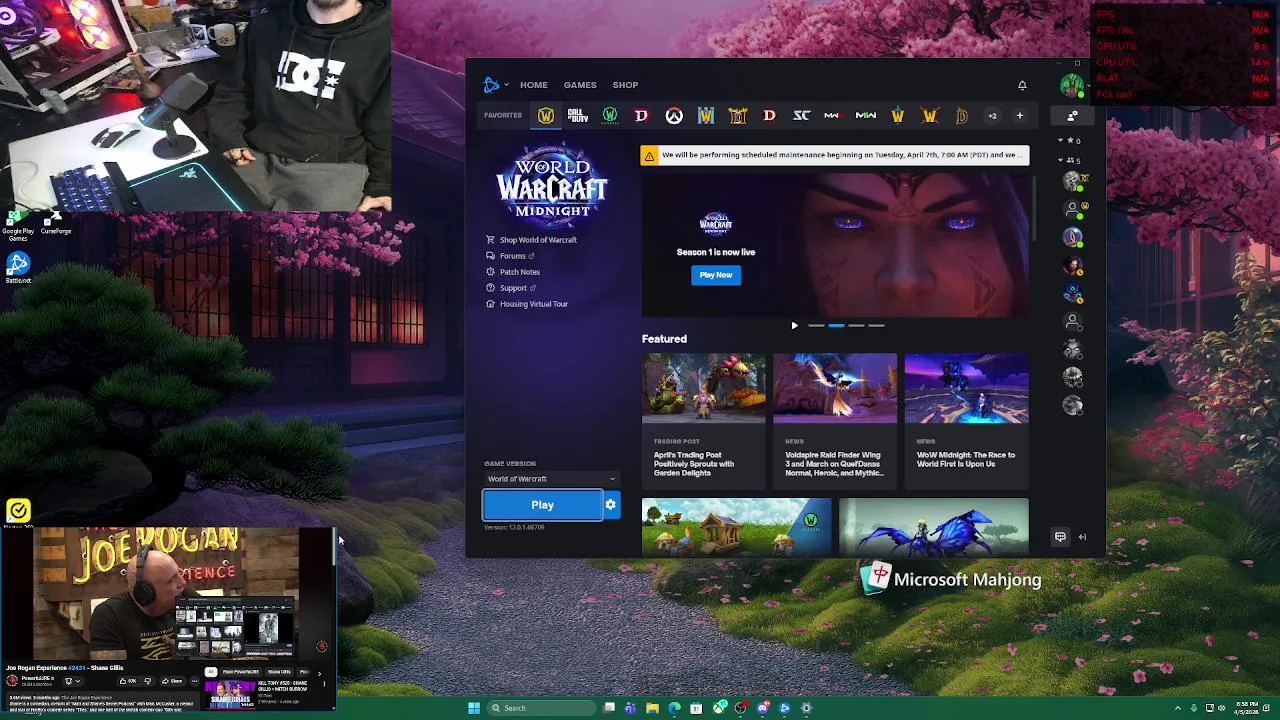Image resolution: width=1280 pixels, height=720 pixels.
Task: Click scheduled maintenance warning banner
Action: click(835, 155)
